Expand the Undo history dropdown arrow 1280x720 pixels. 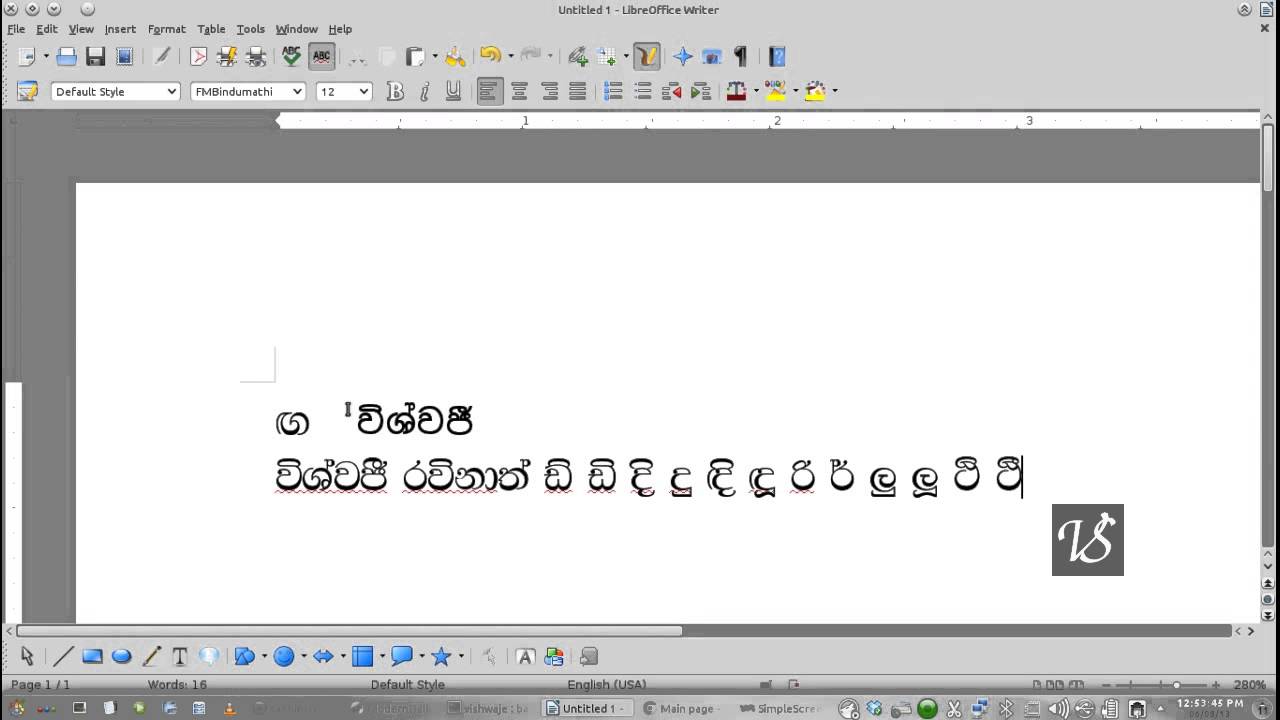[510, 57]
